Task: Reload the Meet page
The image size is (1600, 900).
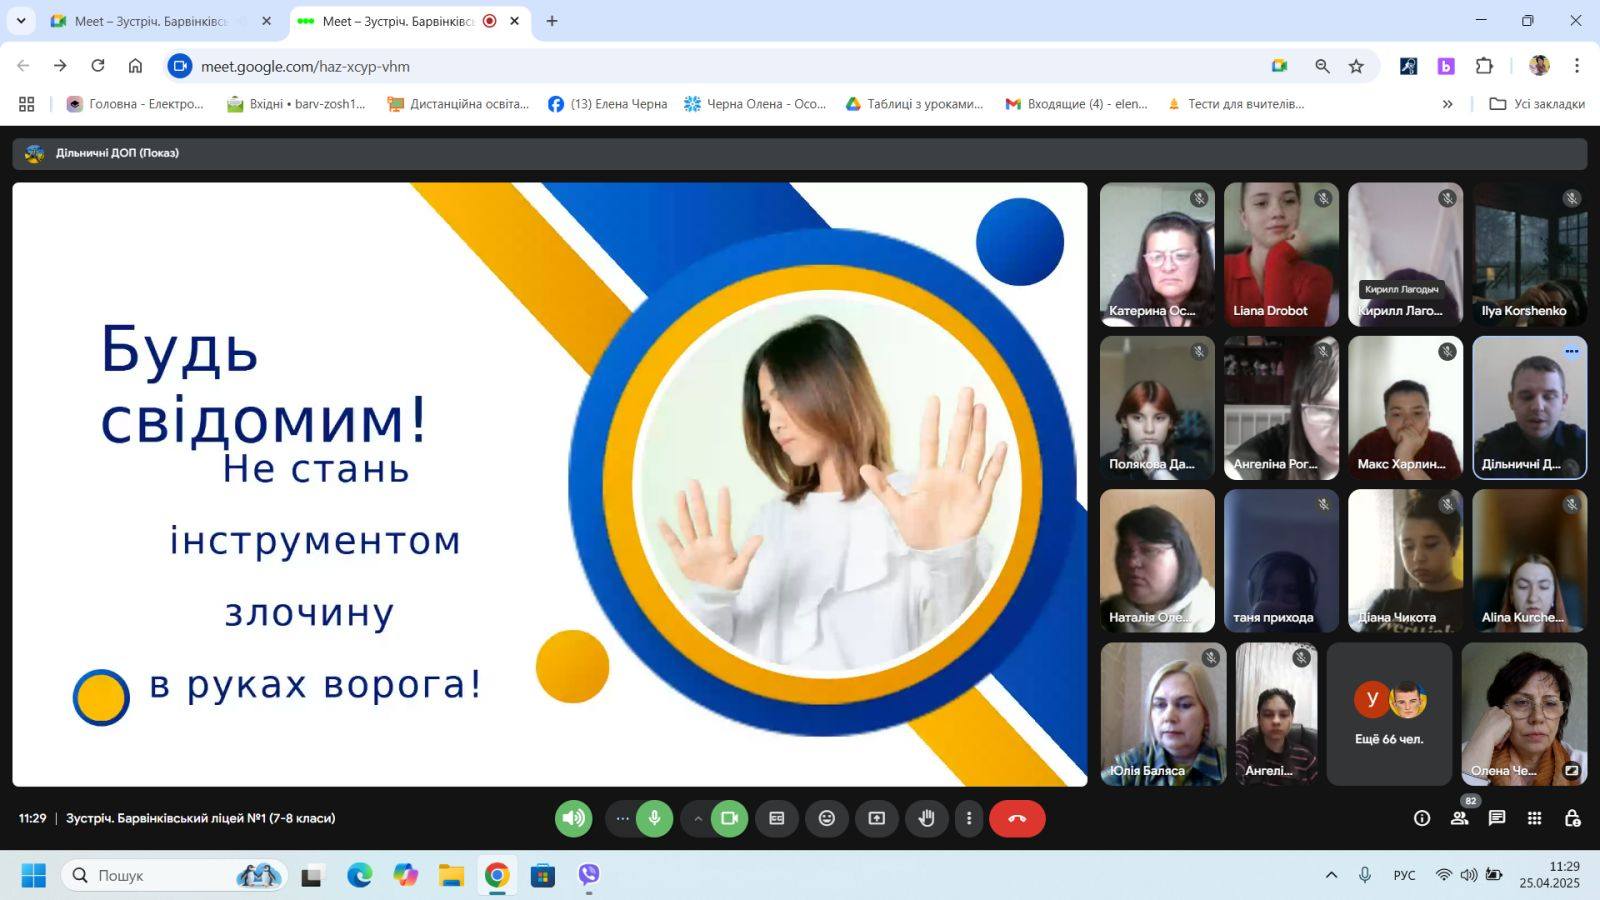Action: [x=98, y=66]
